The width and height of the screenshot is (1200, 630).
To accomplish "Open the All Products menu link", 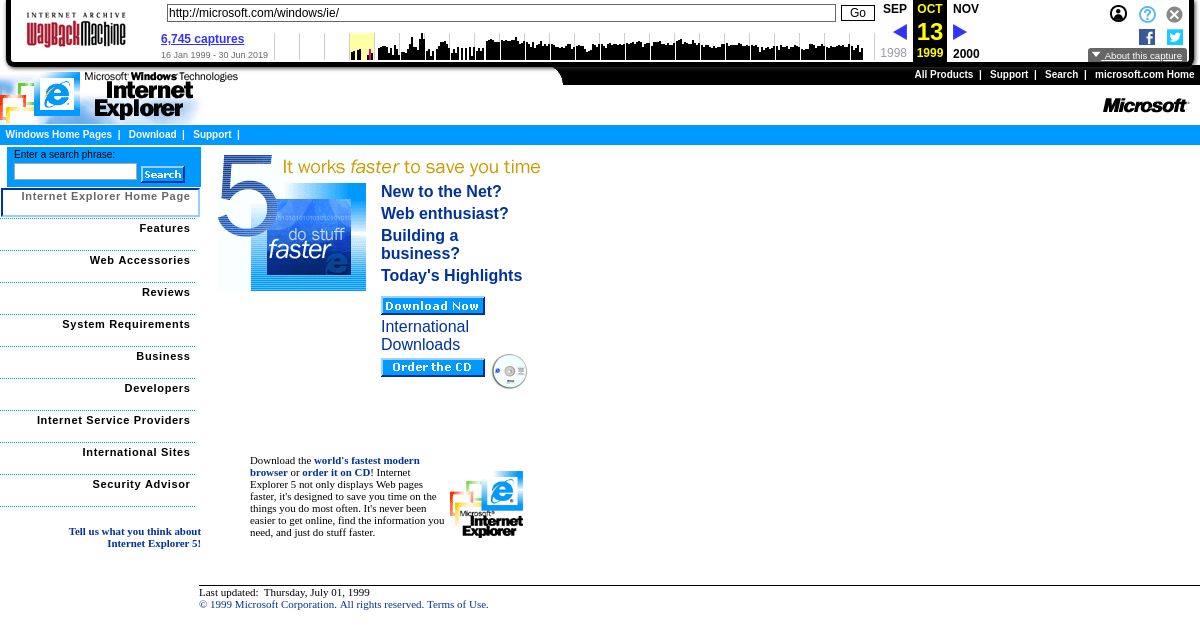I will (x=943, y=75).
